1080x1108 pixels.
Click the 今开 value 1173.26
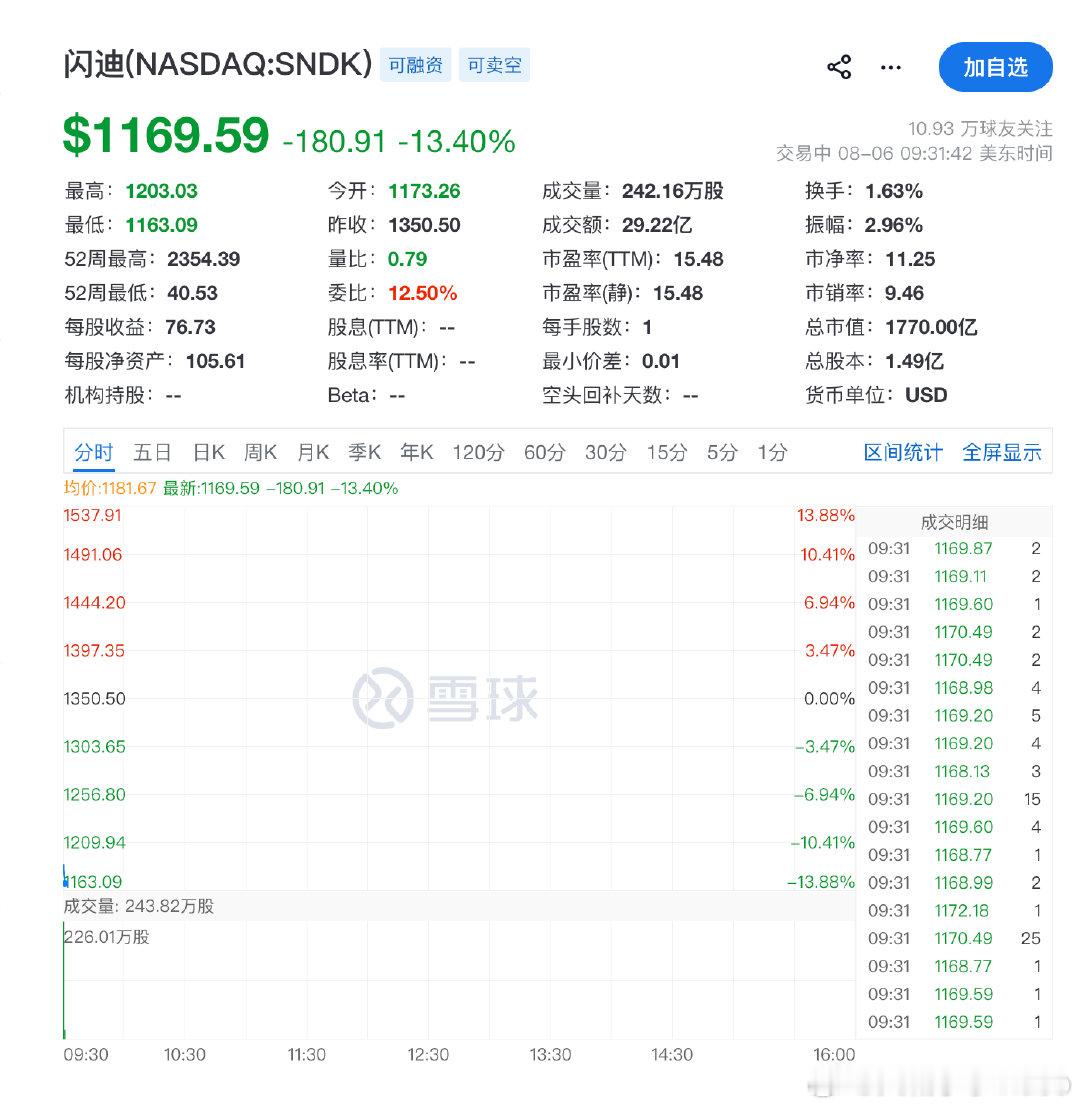pos(424,191)
